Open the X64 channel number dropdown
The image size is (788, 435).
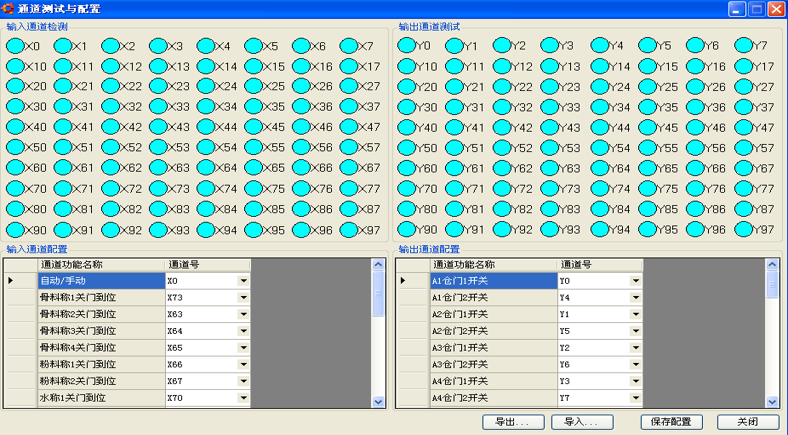[x=243, y=331]
